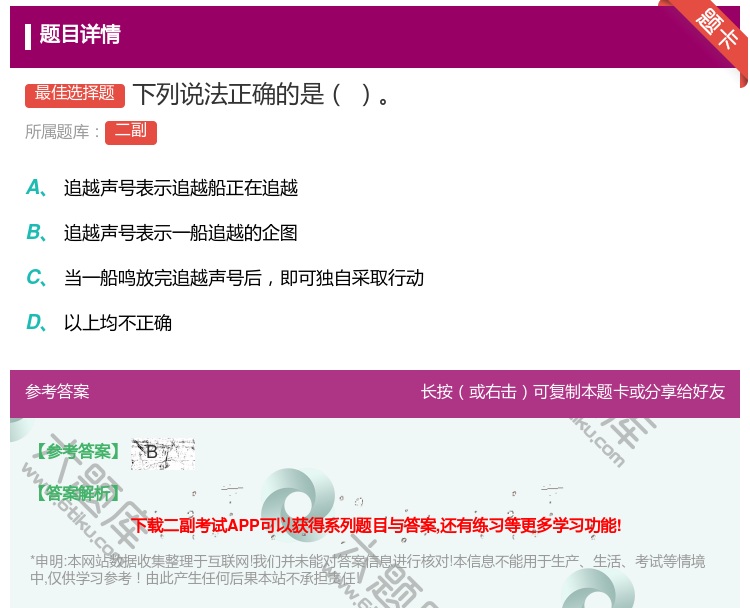
Task: Select answer option B 追越声号表示一船追越的企图
Action: coord(162,232)
